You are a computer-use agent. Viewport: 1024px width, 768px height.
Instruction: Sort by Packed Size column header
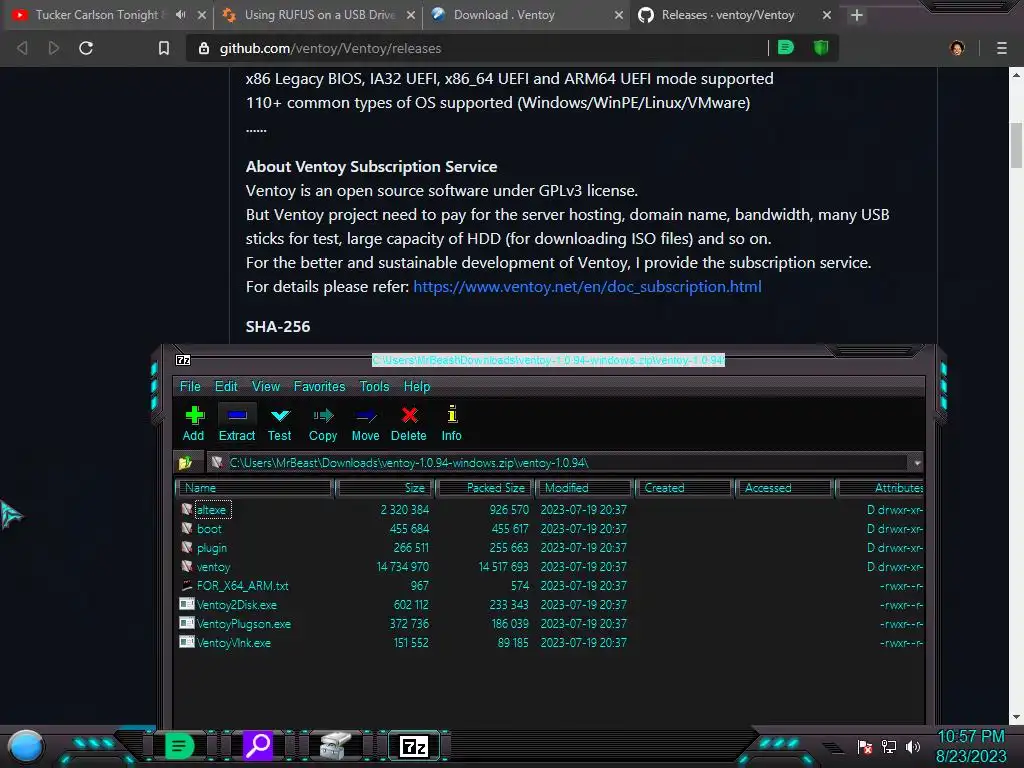pos(485,488)
